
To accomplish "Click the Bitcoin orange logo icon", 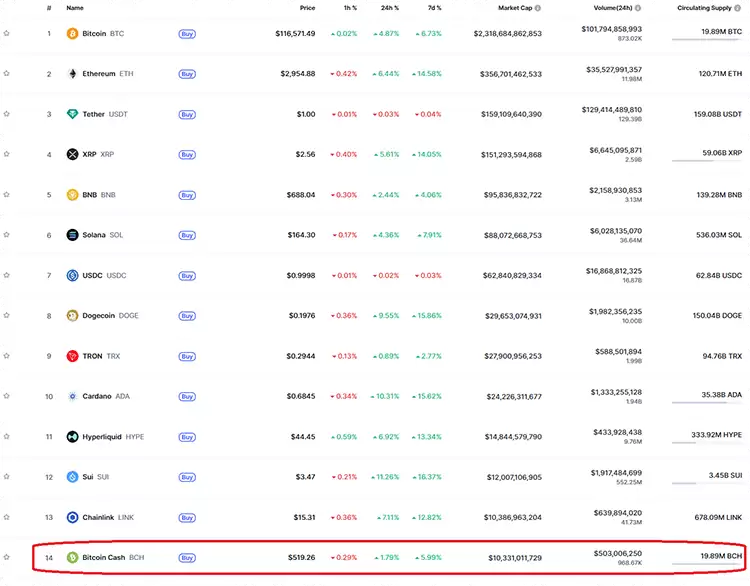I will 72,33.
